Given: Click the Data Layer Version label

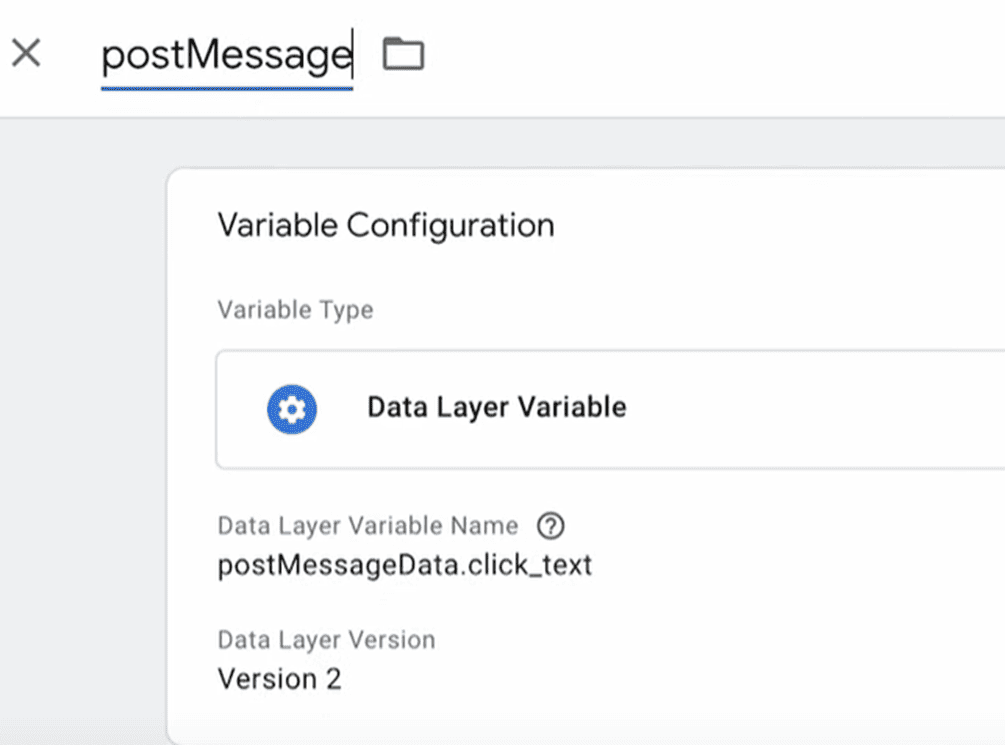Looking at the screenshot, I should tap(326, 640).
